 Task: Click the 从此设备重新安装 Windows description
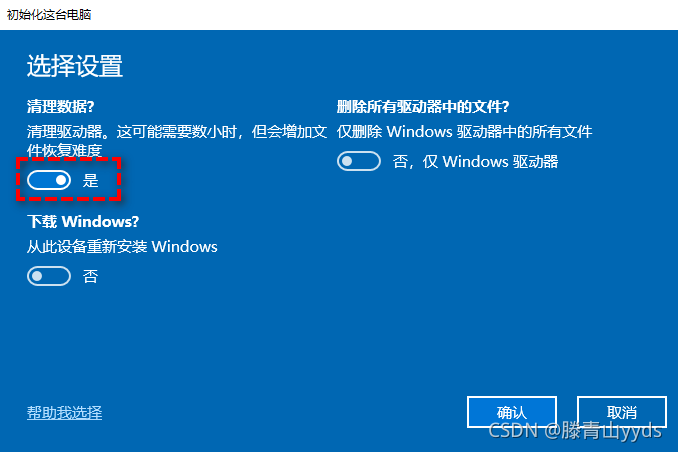122,247
